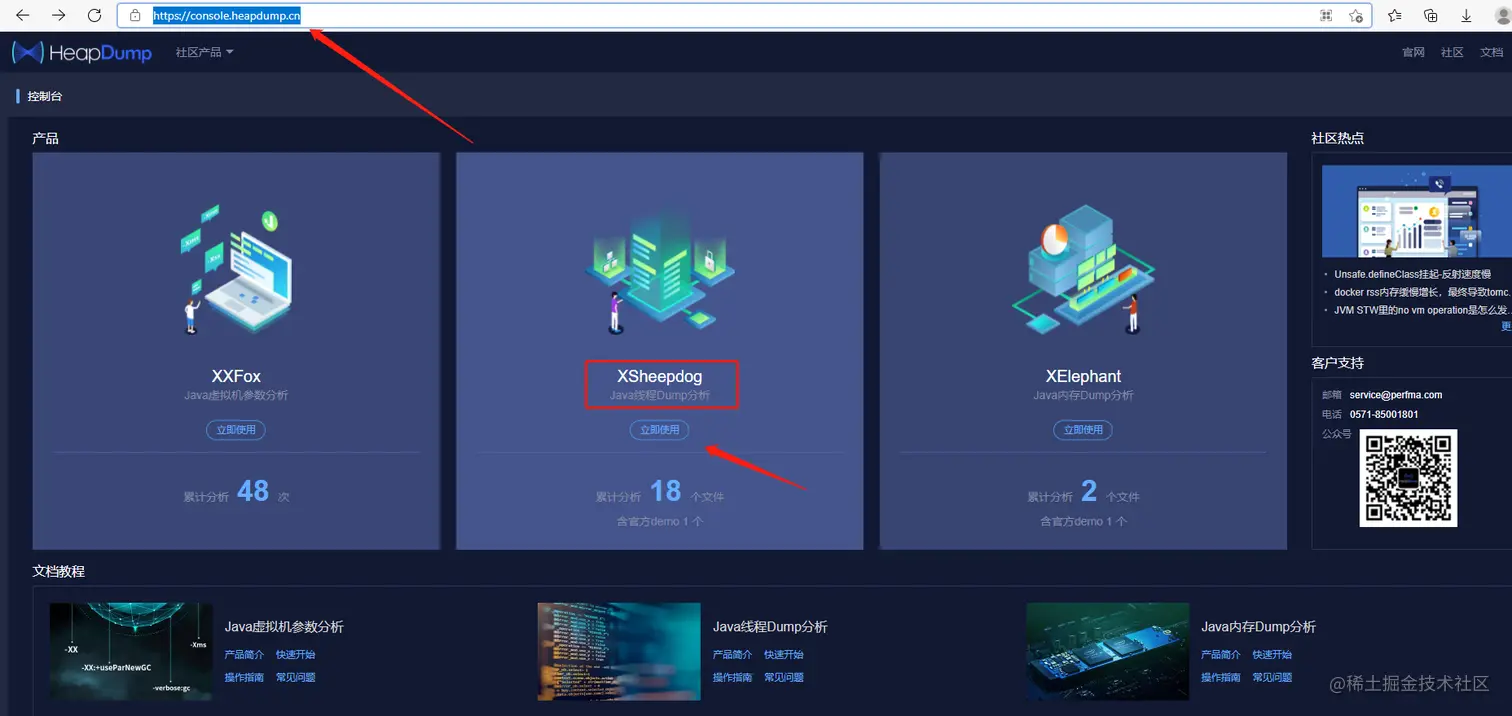Open the 社区产品 dropdown menu
This screenshot has height=716, width=1512.
203,52
